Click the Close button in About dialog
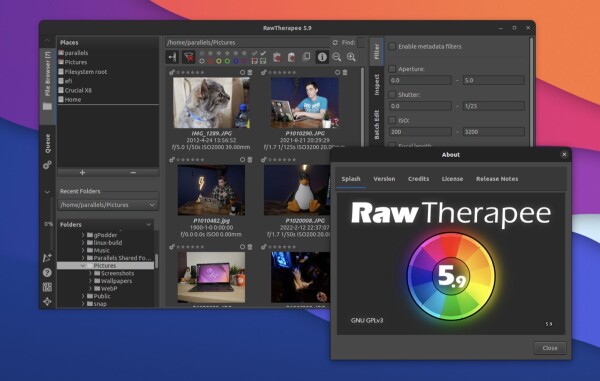Screen dimensions: 600x381 pos(550,348)
